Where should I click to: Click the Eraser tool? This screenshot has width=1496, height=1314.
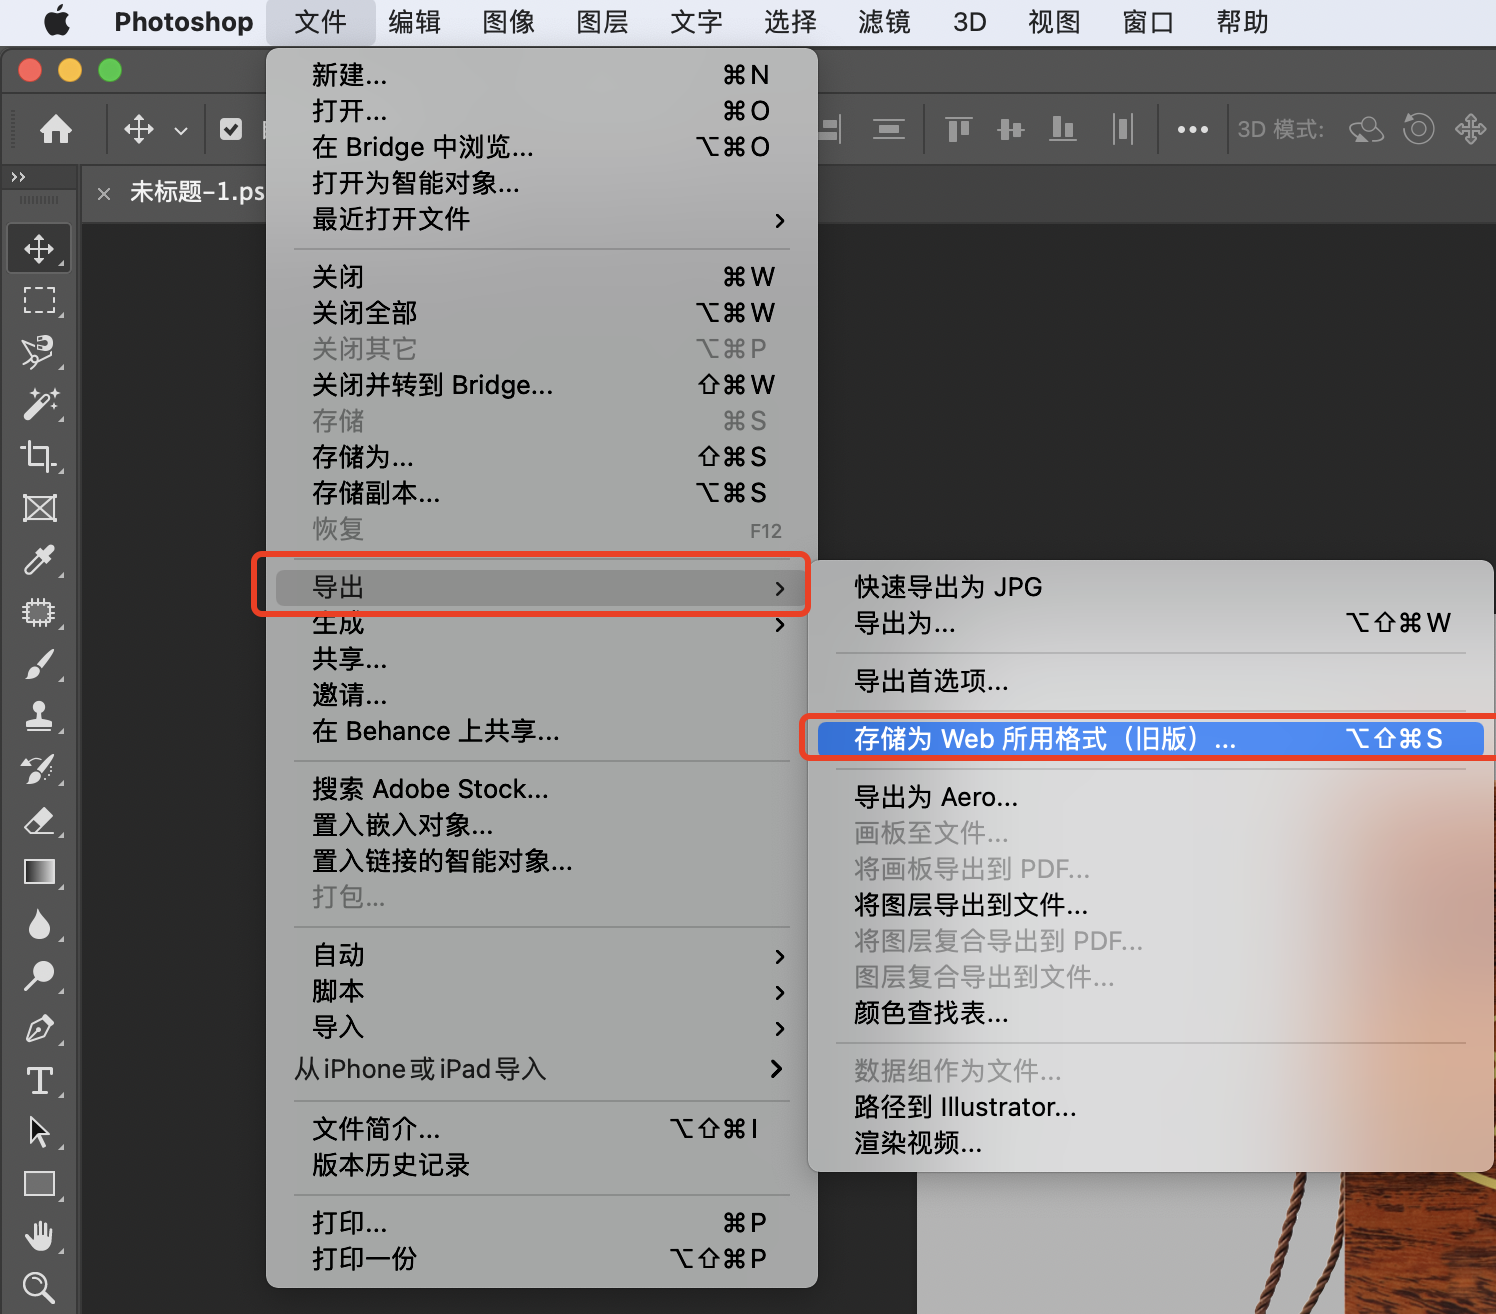tap(39, 821)
